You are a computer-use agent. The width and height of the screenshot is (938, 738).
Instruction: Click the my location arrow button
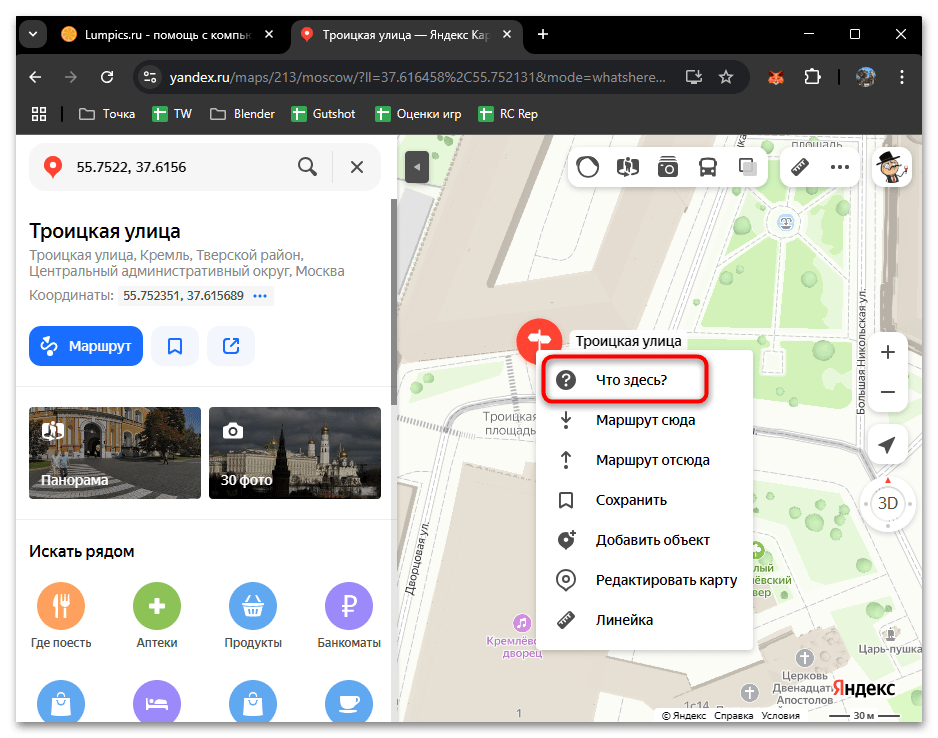[x=888, y=444]
